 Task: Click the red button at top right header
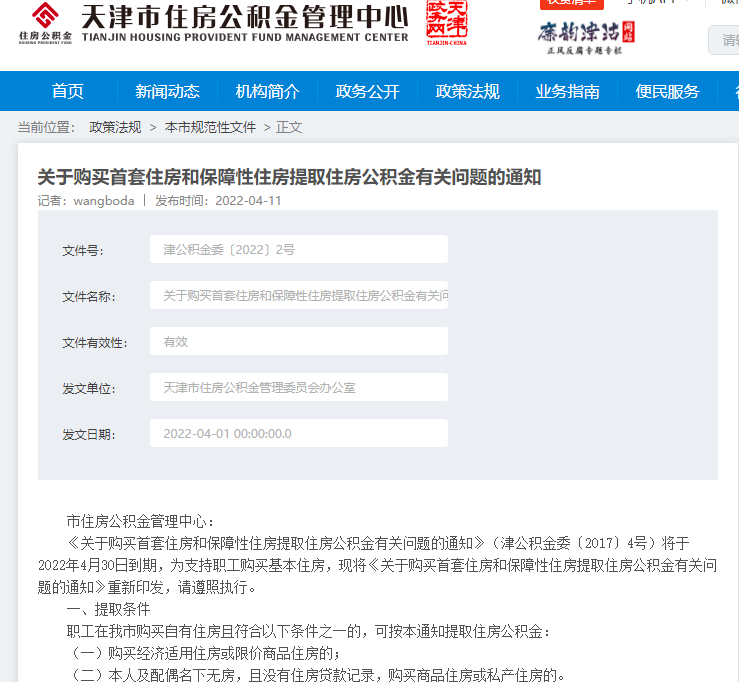pyautogui.click(x=572, y=4)
